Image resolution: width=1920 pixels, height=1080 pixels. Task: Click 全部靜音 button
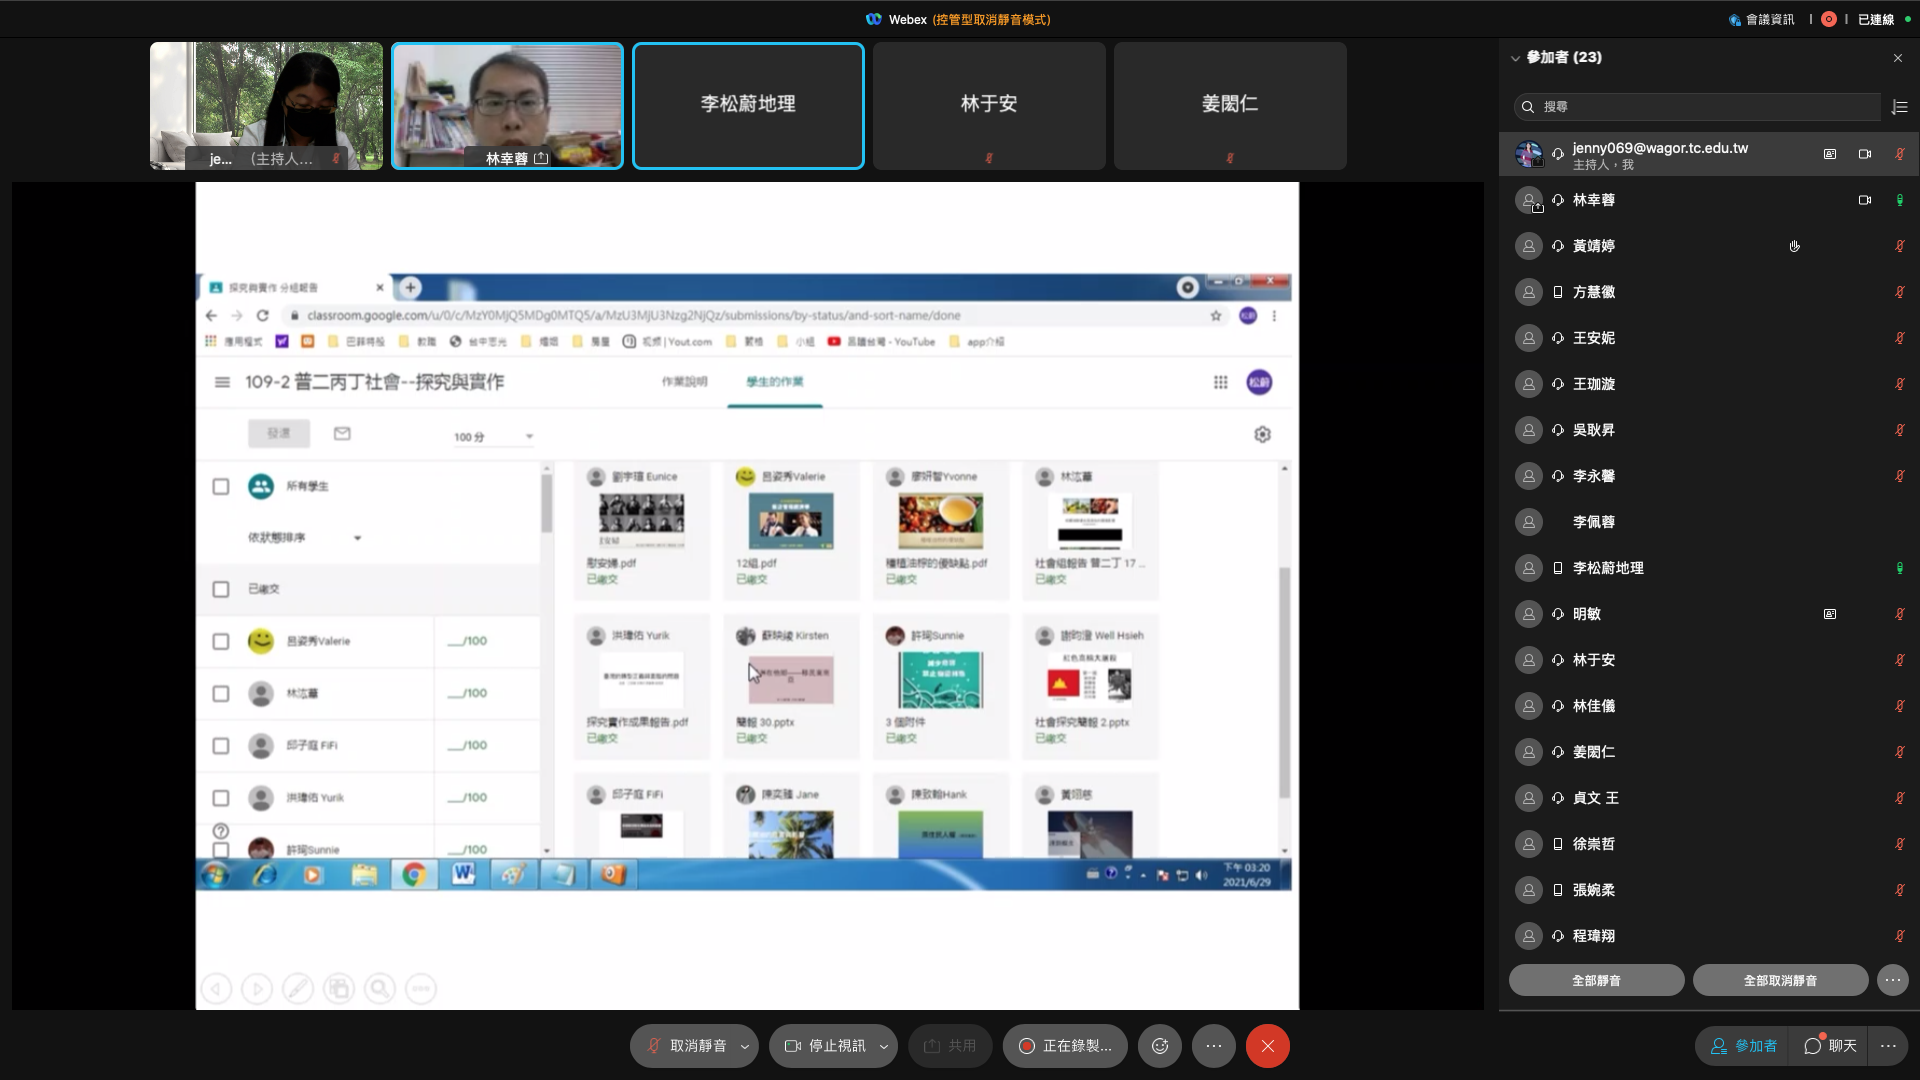1596,980
